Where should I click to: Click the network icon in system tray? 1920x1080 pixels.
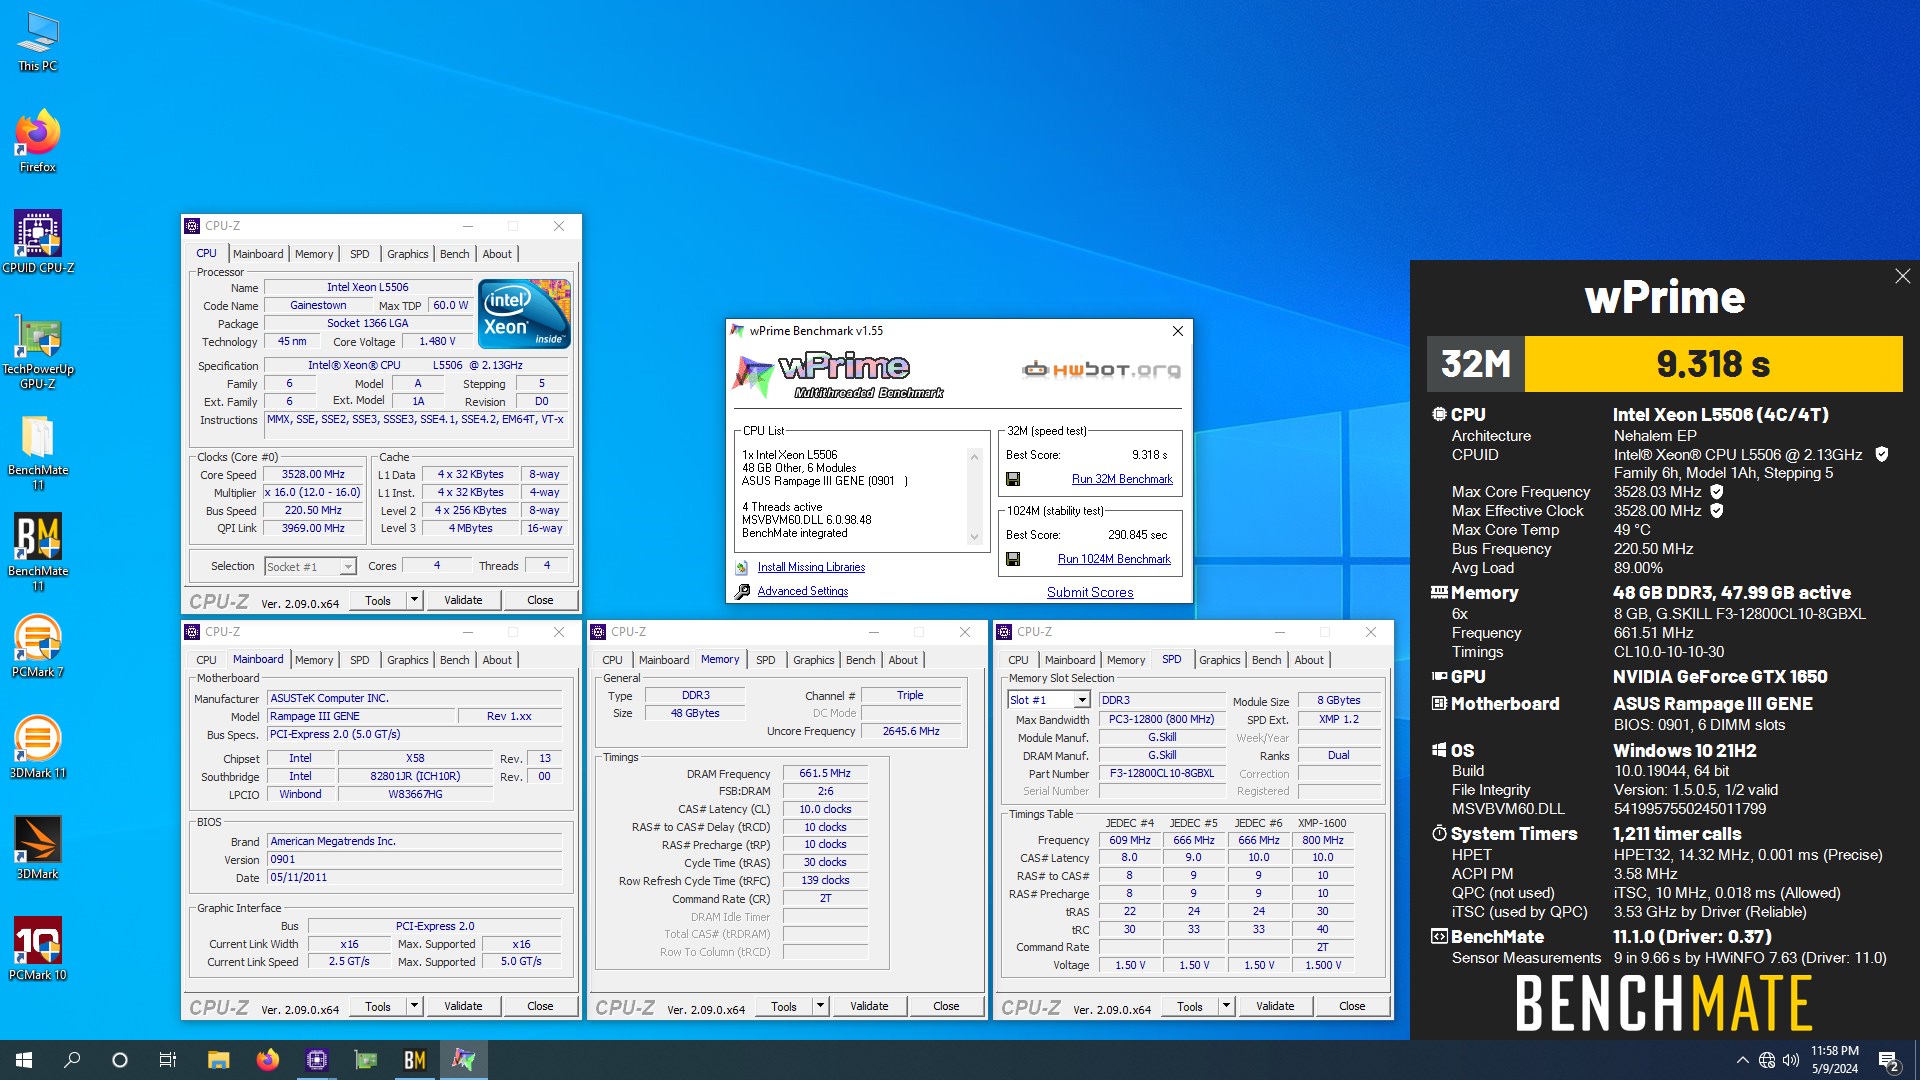pyautogui.click(x=1767, y=1060)
